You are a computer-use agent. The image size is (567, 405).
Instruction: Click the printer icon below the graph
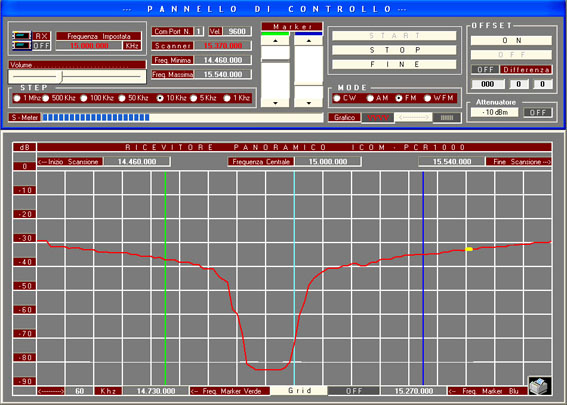point(540,385)
